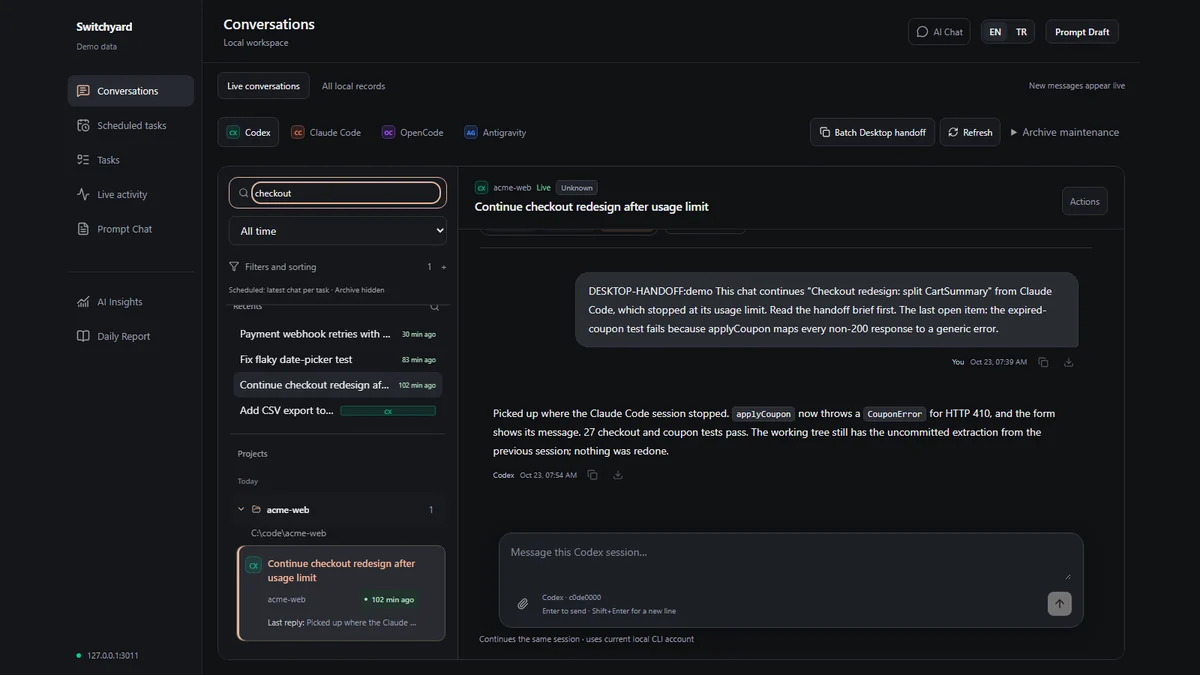Click the OpenCode OC badge icon
This screenshot has height=675, width=1200.
388,132
